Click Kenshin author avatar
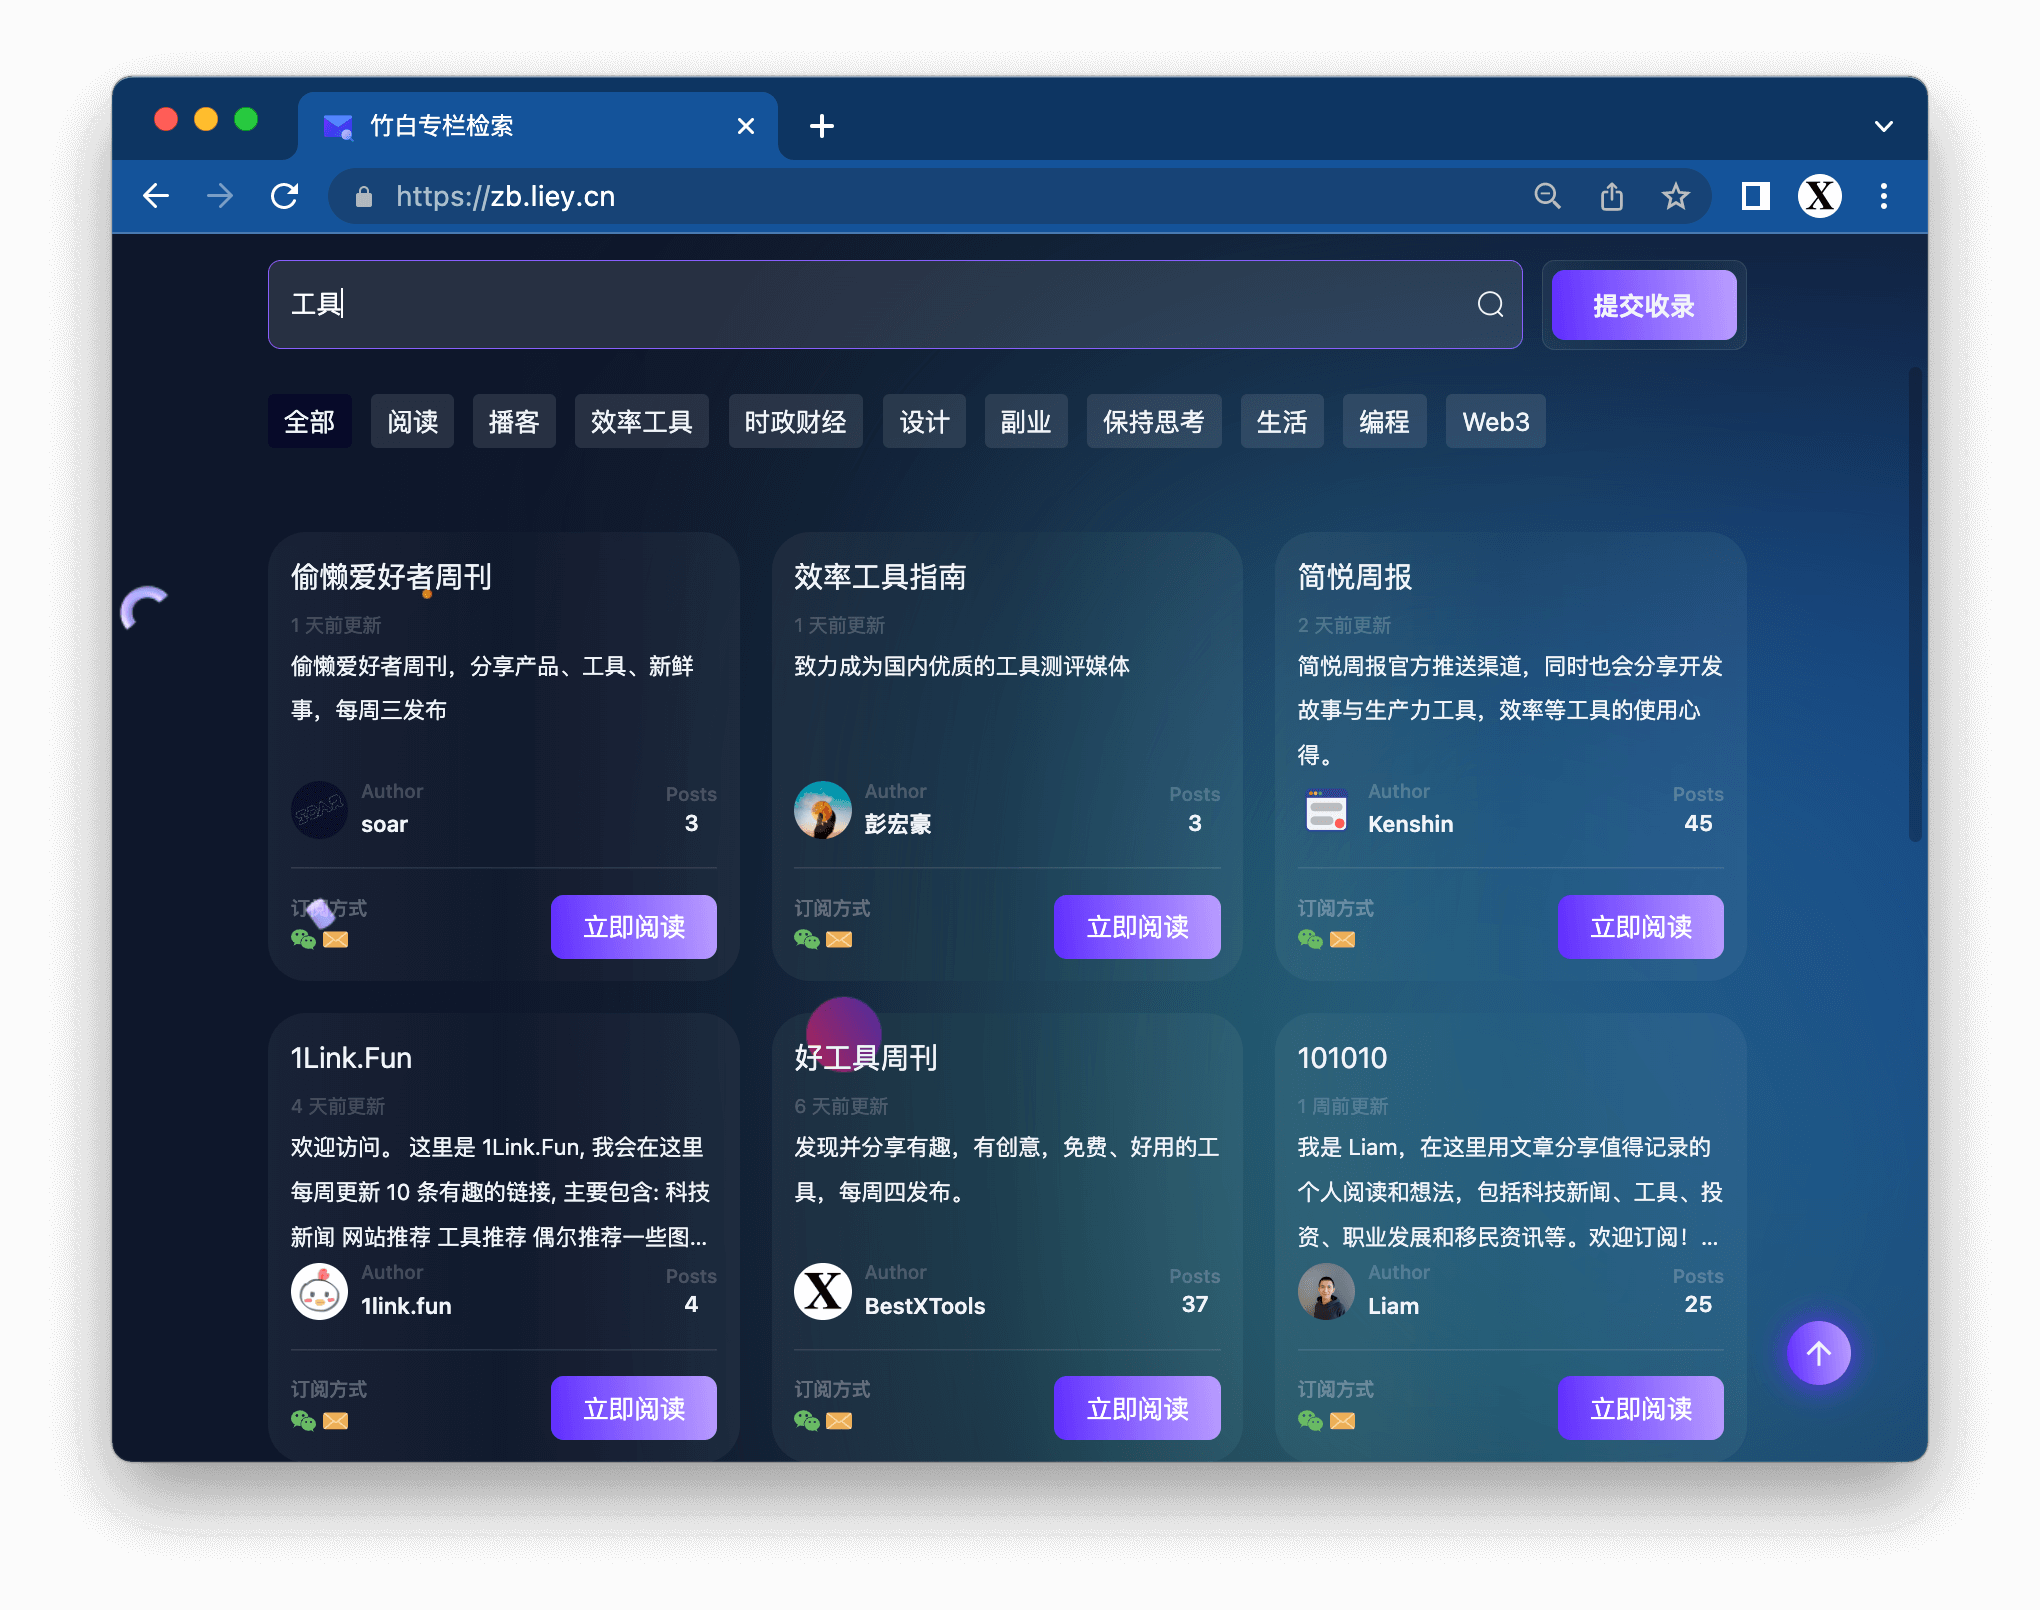Screen dimensions: 2040x1610 coord(1326,810)
